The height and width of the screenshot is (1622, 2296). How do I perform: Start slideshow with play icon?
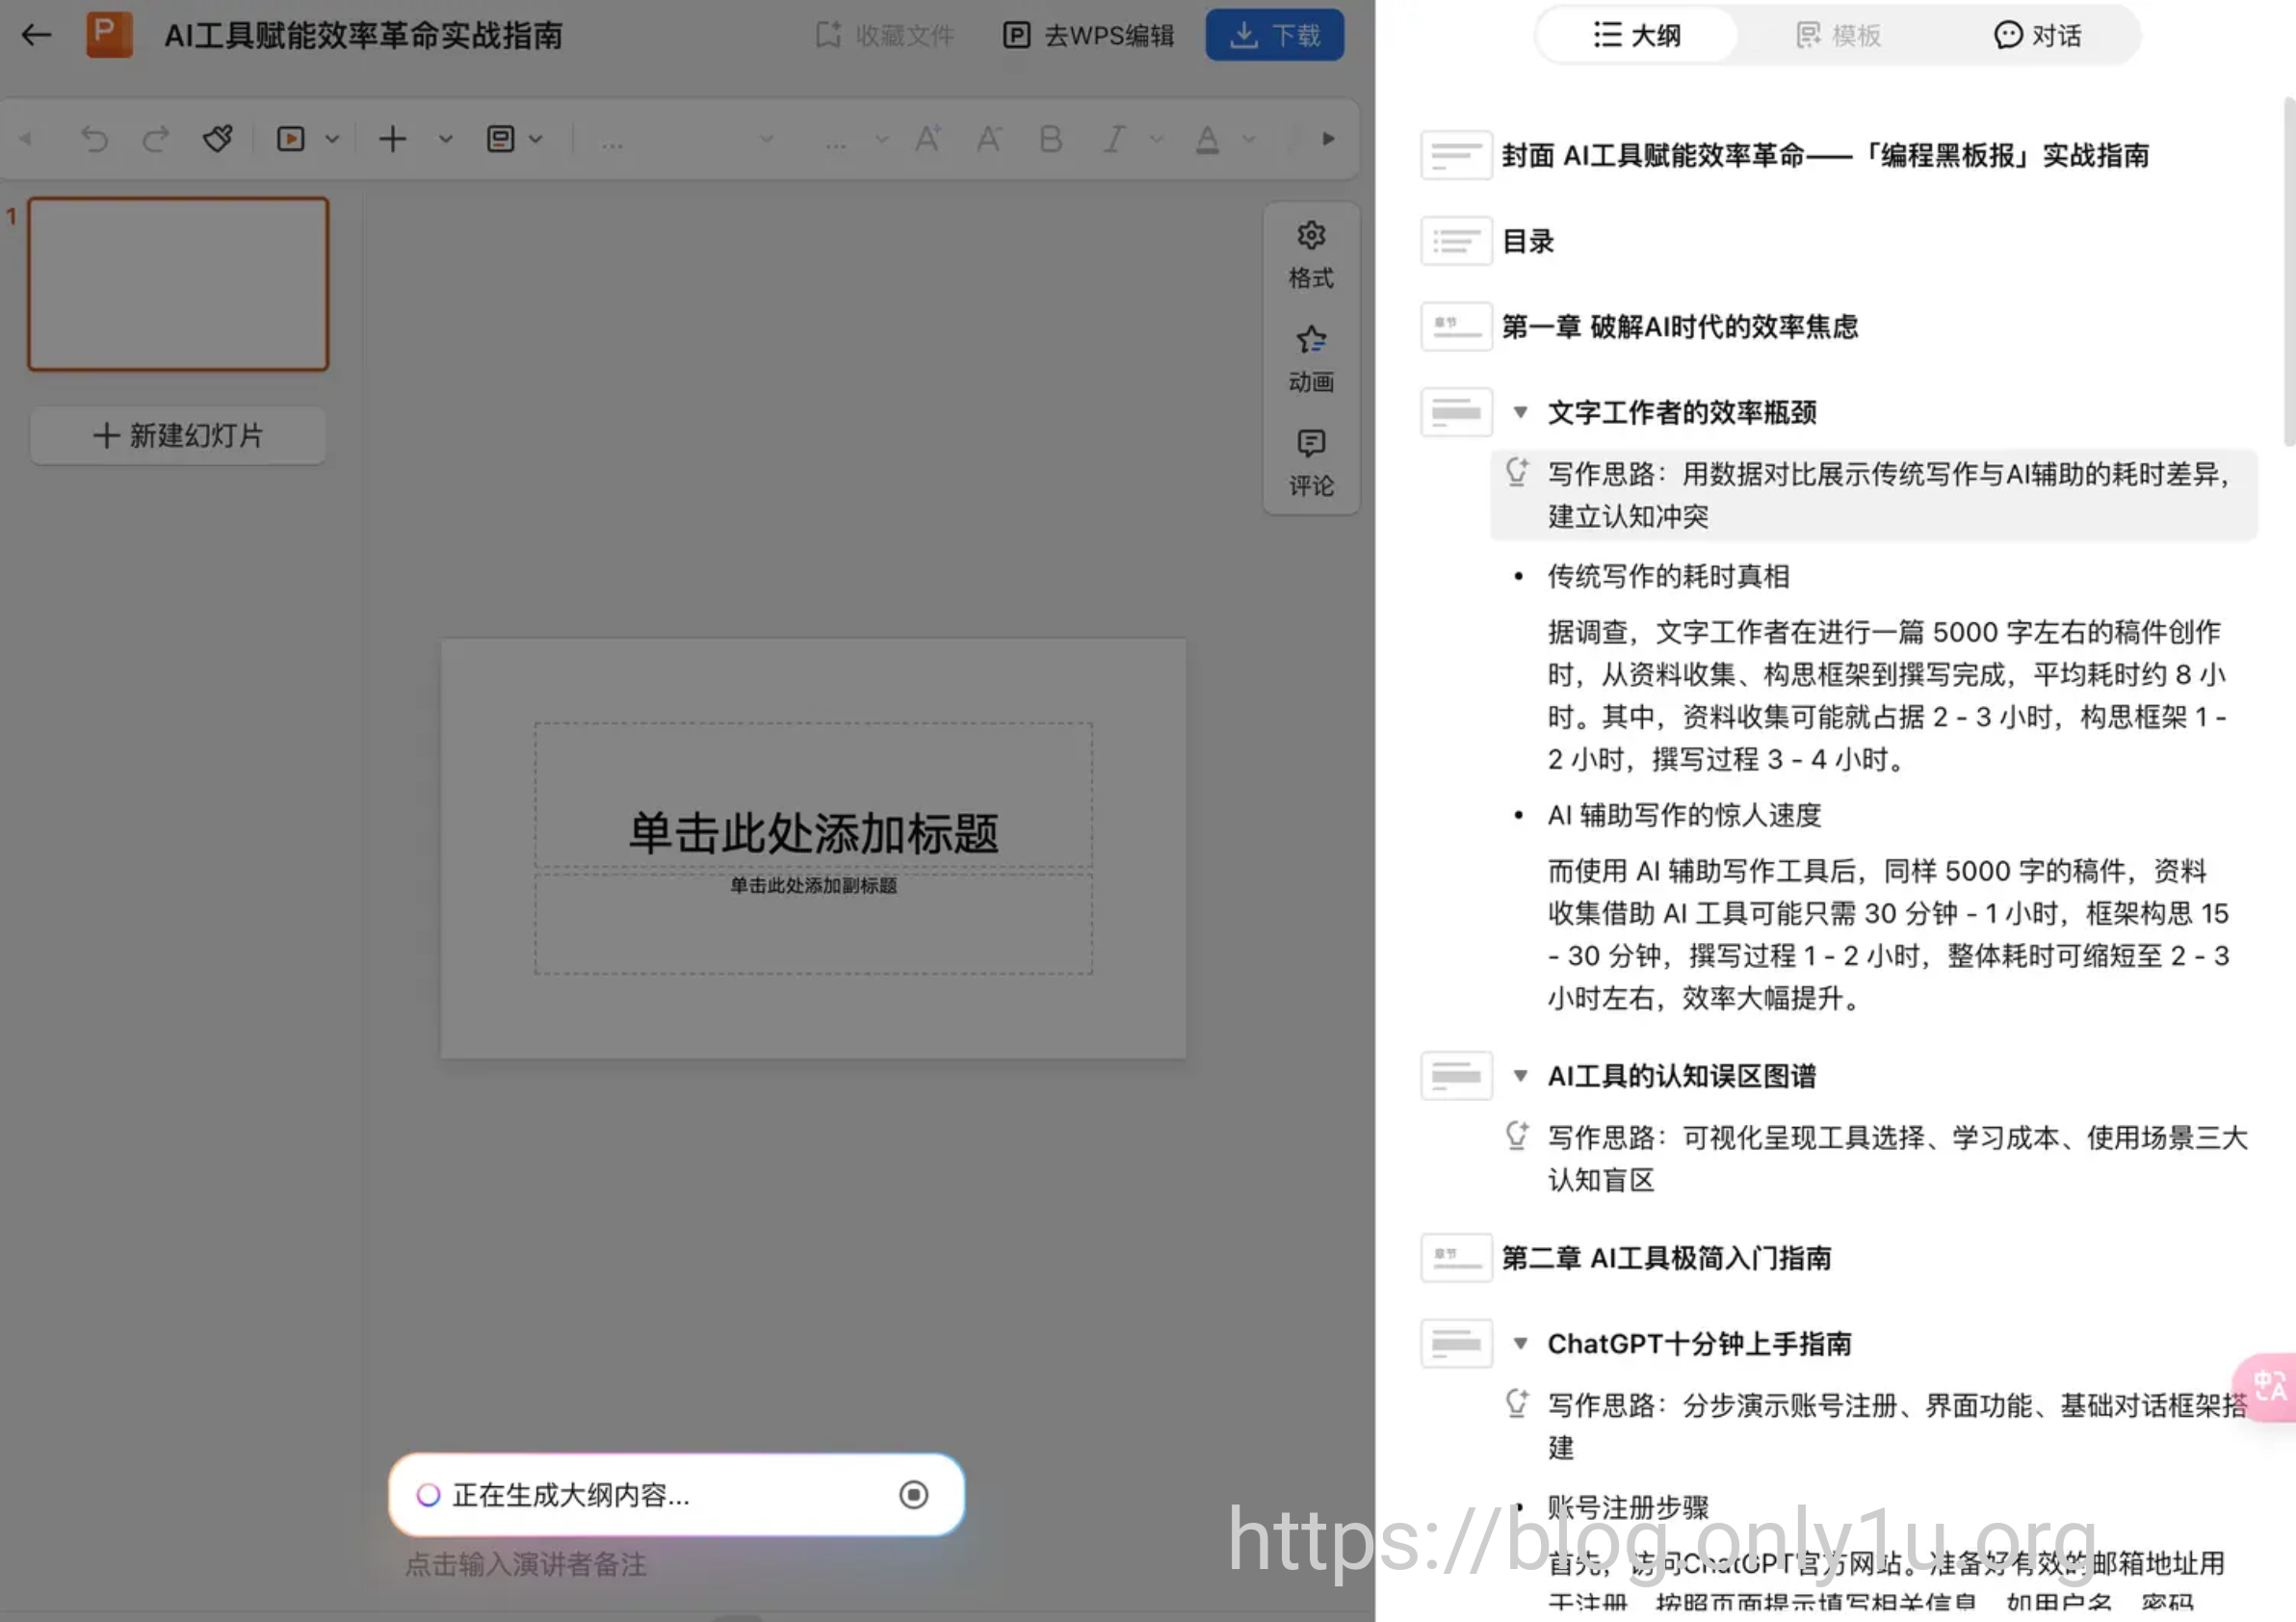point(290,139)
